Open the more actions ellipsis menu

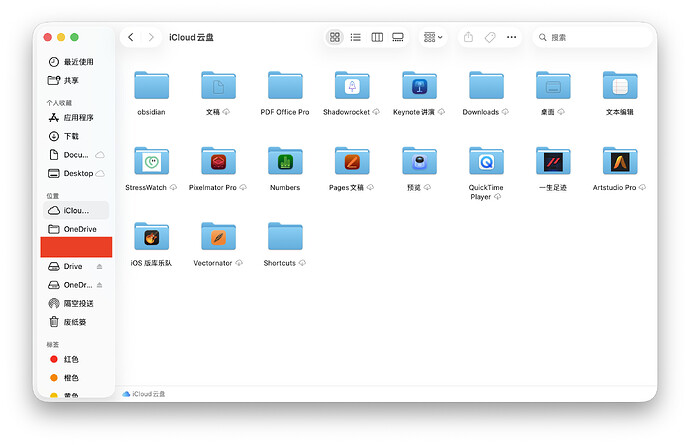coord(511,37)
